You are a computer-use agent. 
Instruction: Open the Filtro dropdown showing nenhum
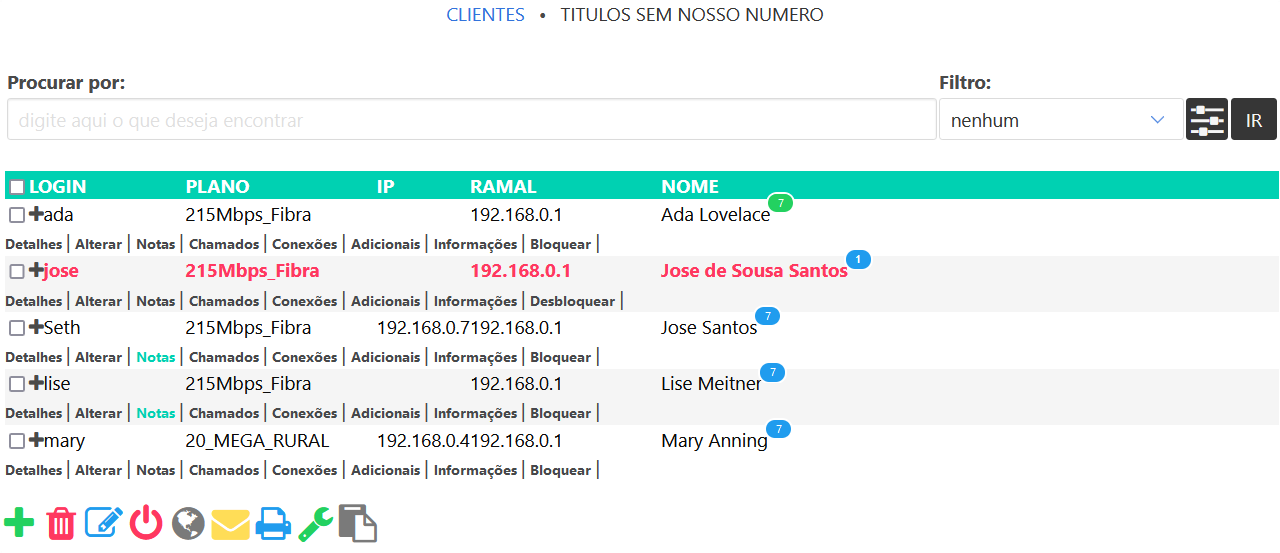coord(1060,120)
